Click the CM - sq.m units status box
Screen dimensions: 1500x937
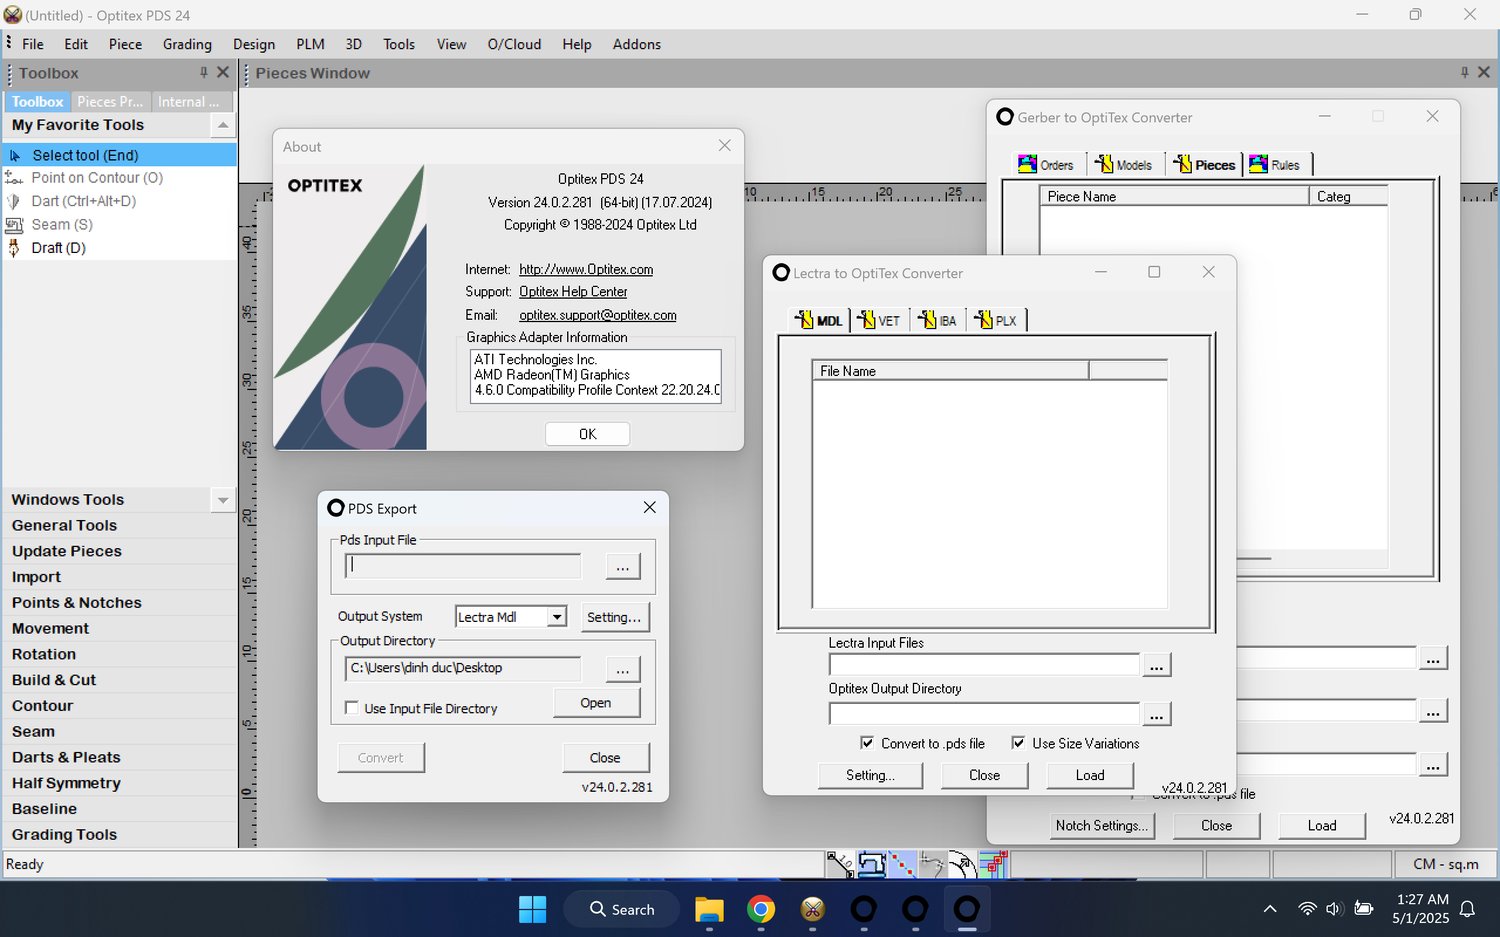1445,864
